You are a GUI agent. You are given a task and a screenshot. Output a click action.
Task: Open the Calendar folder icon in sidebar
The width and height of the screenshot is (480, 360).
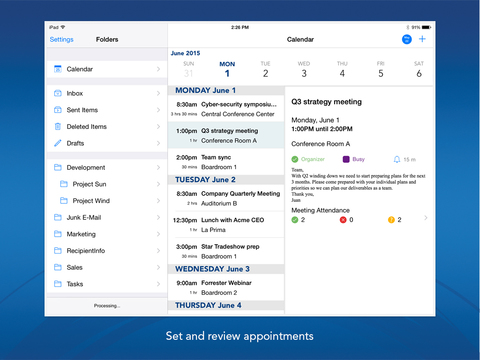[x=58, y=69]
